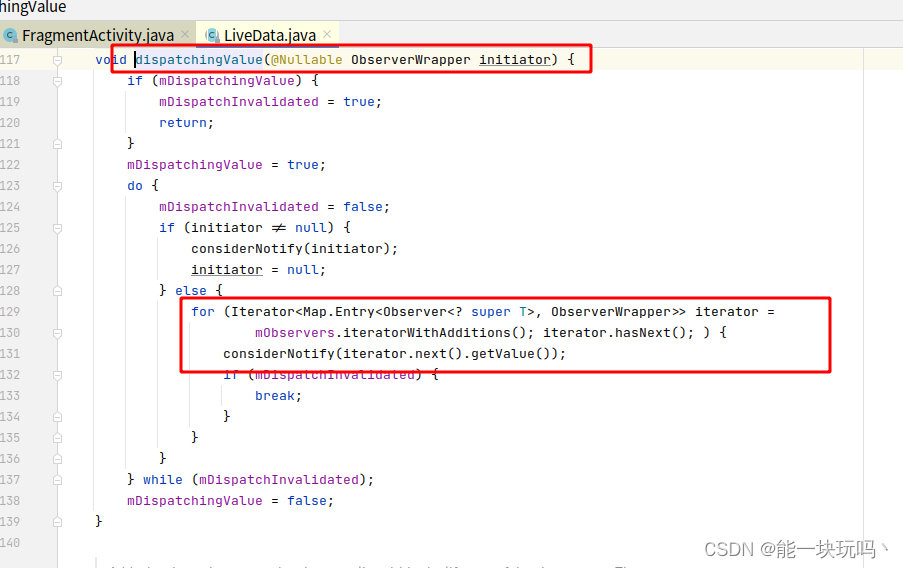Switch to the FragmentActivity.java tab
The height and width of the screenshot is (568, 903).
tap(97, 35)
